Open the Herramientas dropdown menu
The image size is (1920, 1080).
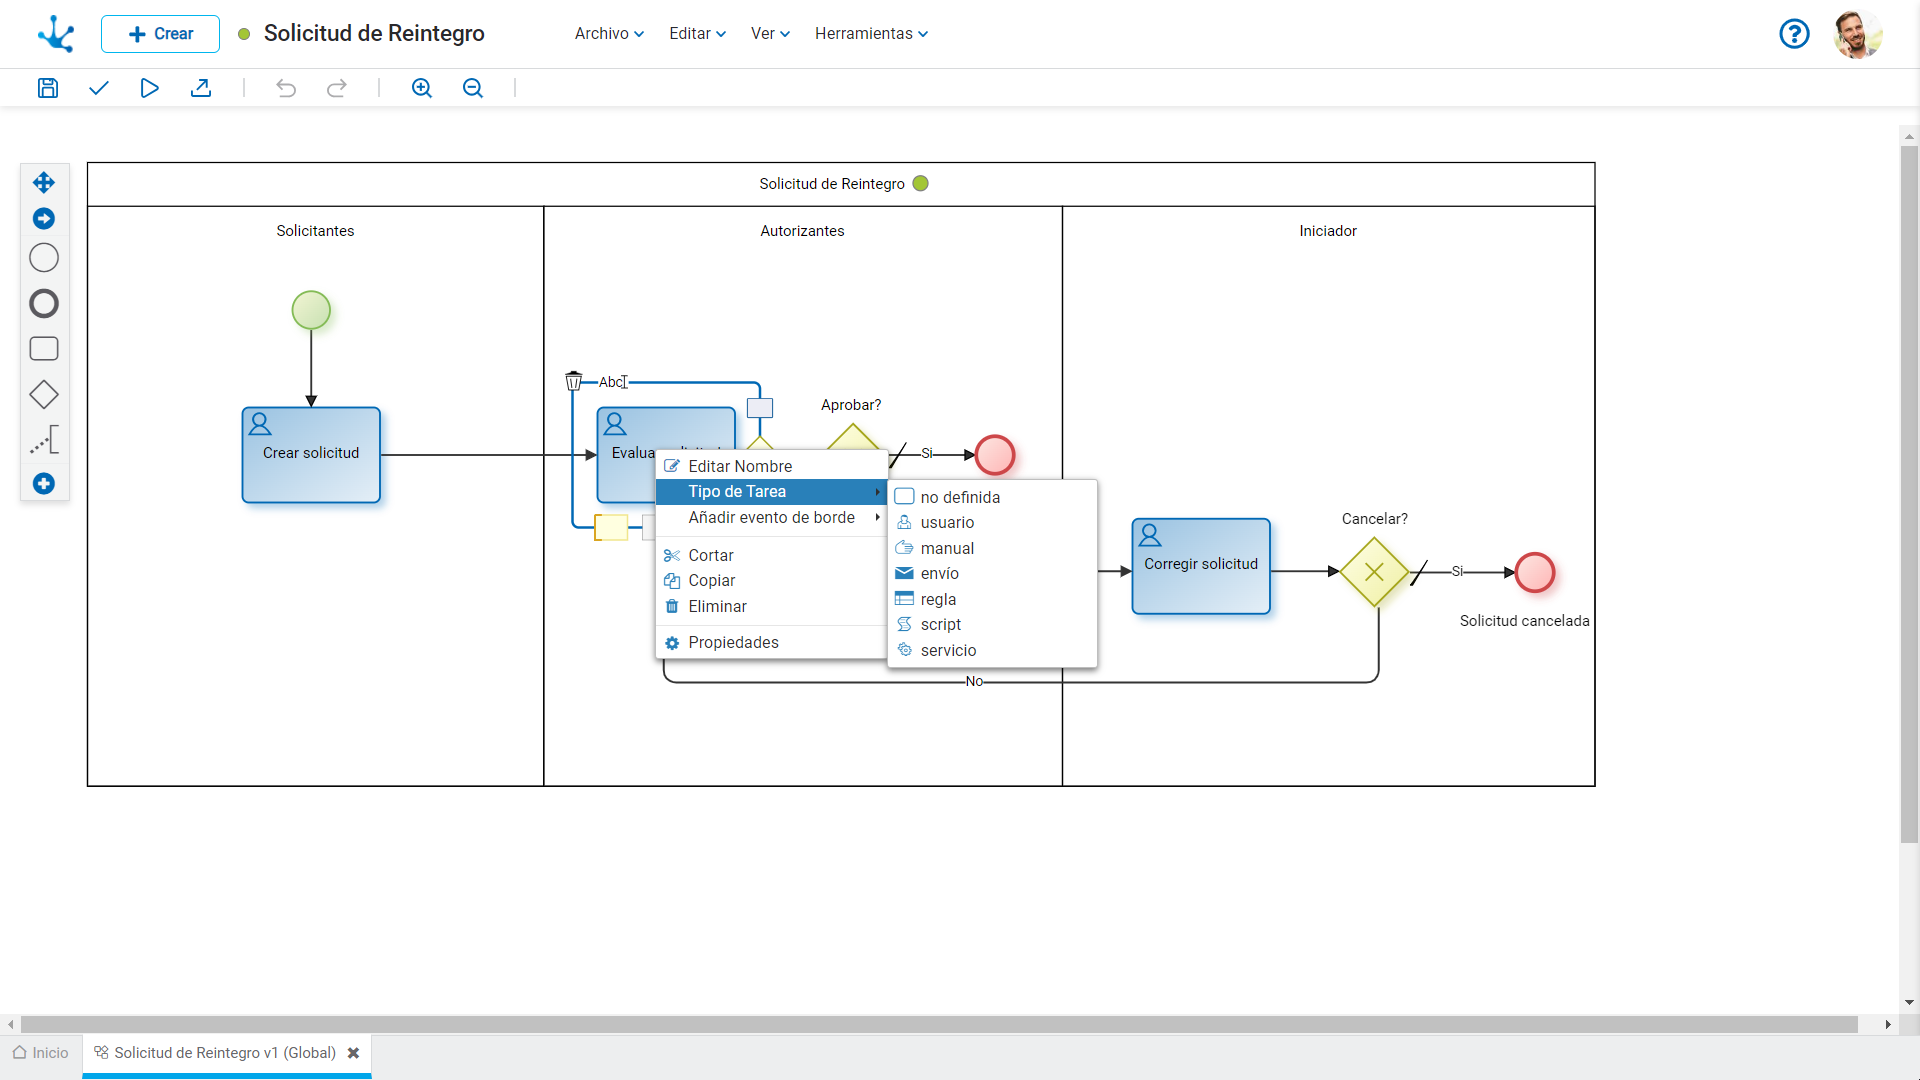point(871,33)
